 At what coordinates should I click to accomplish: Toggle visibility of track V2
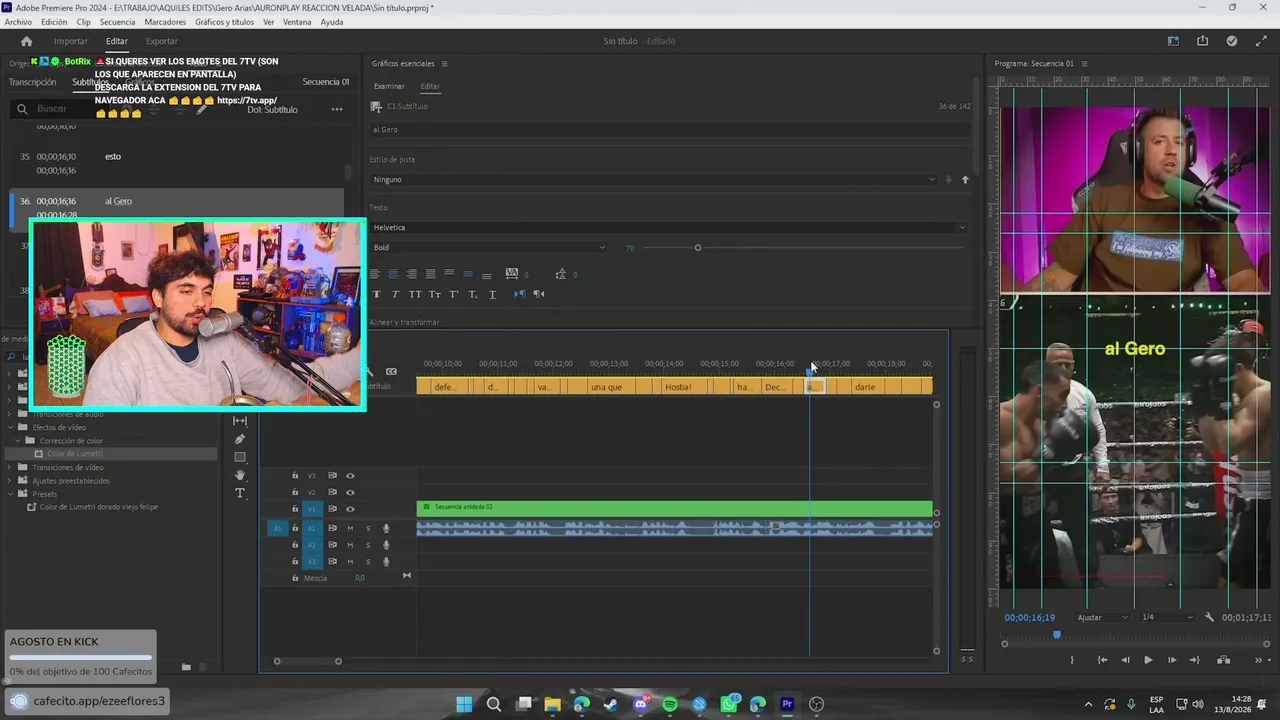[x=350, y=492]
